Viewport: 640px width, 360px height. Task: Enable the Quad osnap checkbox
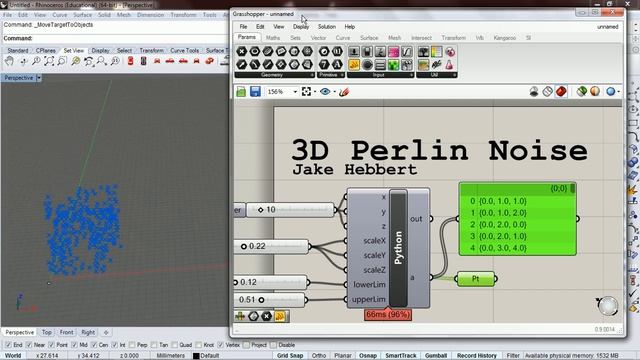pyautogui.click(x=175, y=345)
